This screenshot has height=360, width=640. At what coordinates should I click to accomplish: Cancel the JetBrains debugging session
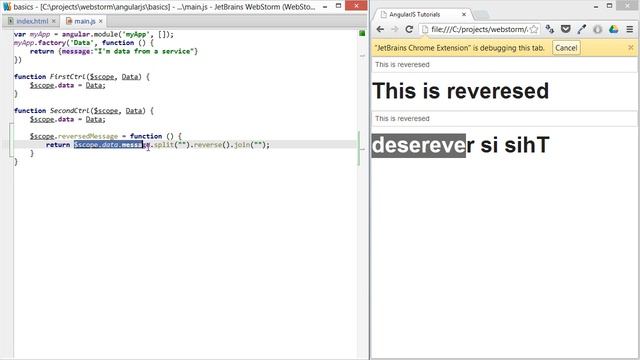[566, 48]
